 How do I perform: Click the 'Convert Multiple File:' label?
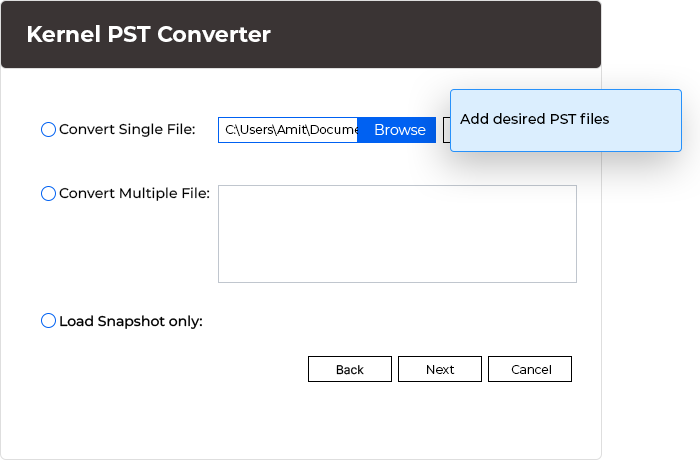[x=134, y=193]
